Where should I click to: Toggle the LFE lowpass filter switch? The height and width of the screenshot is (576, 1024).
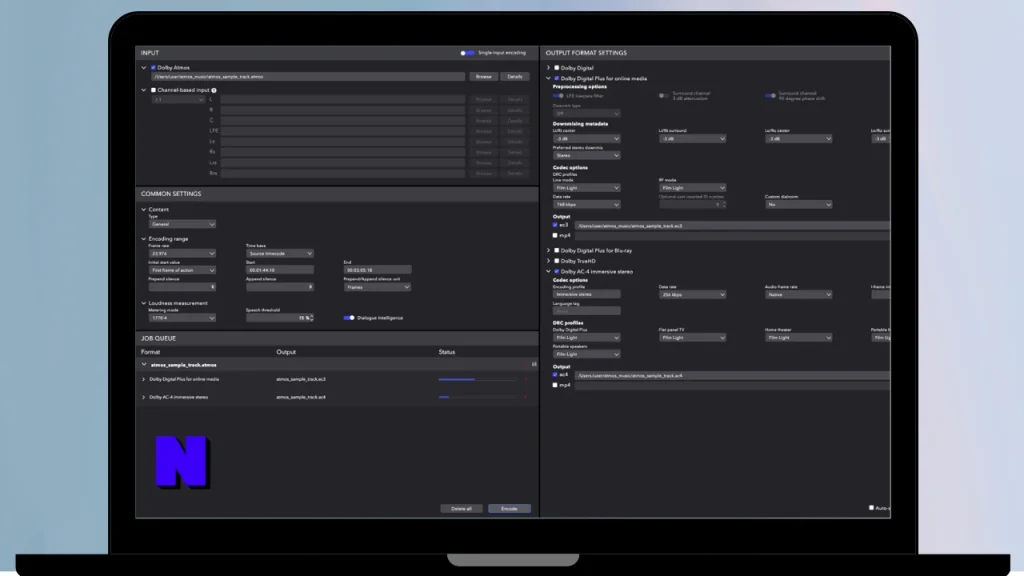pyautogui.click(x=558, y=96)
